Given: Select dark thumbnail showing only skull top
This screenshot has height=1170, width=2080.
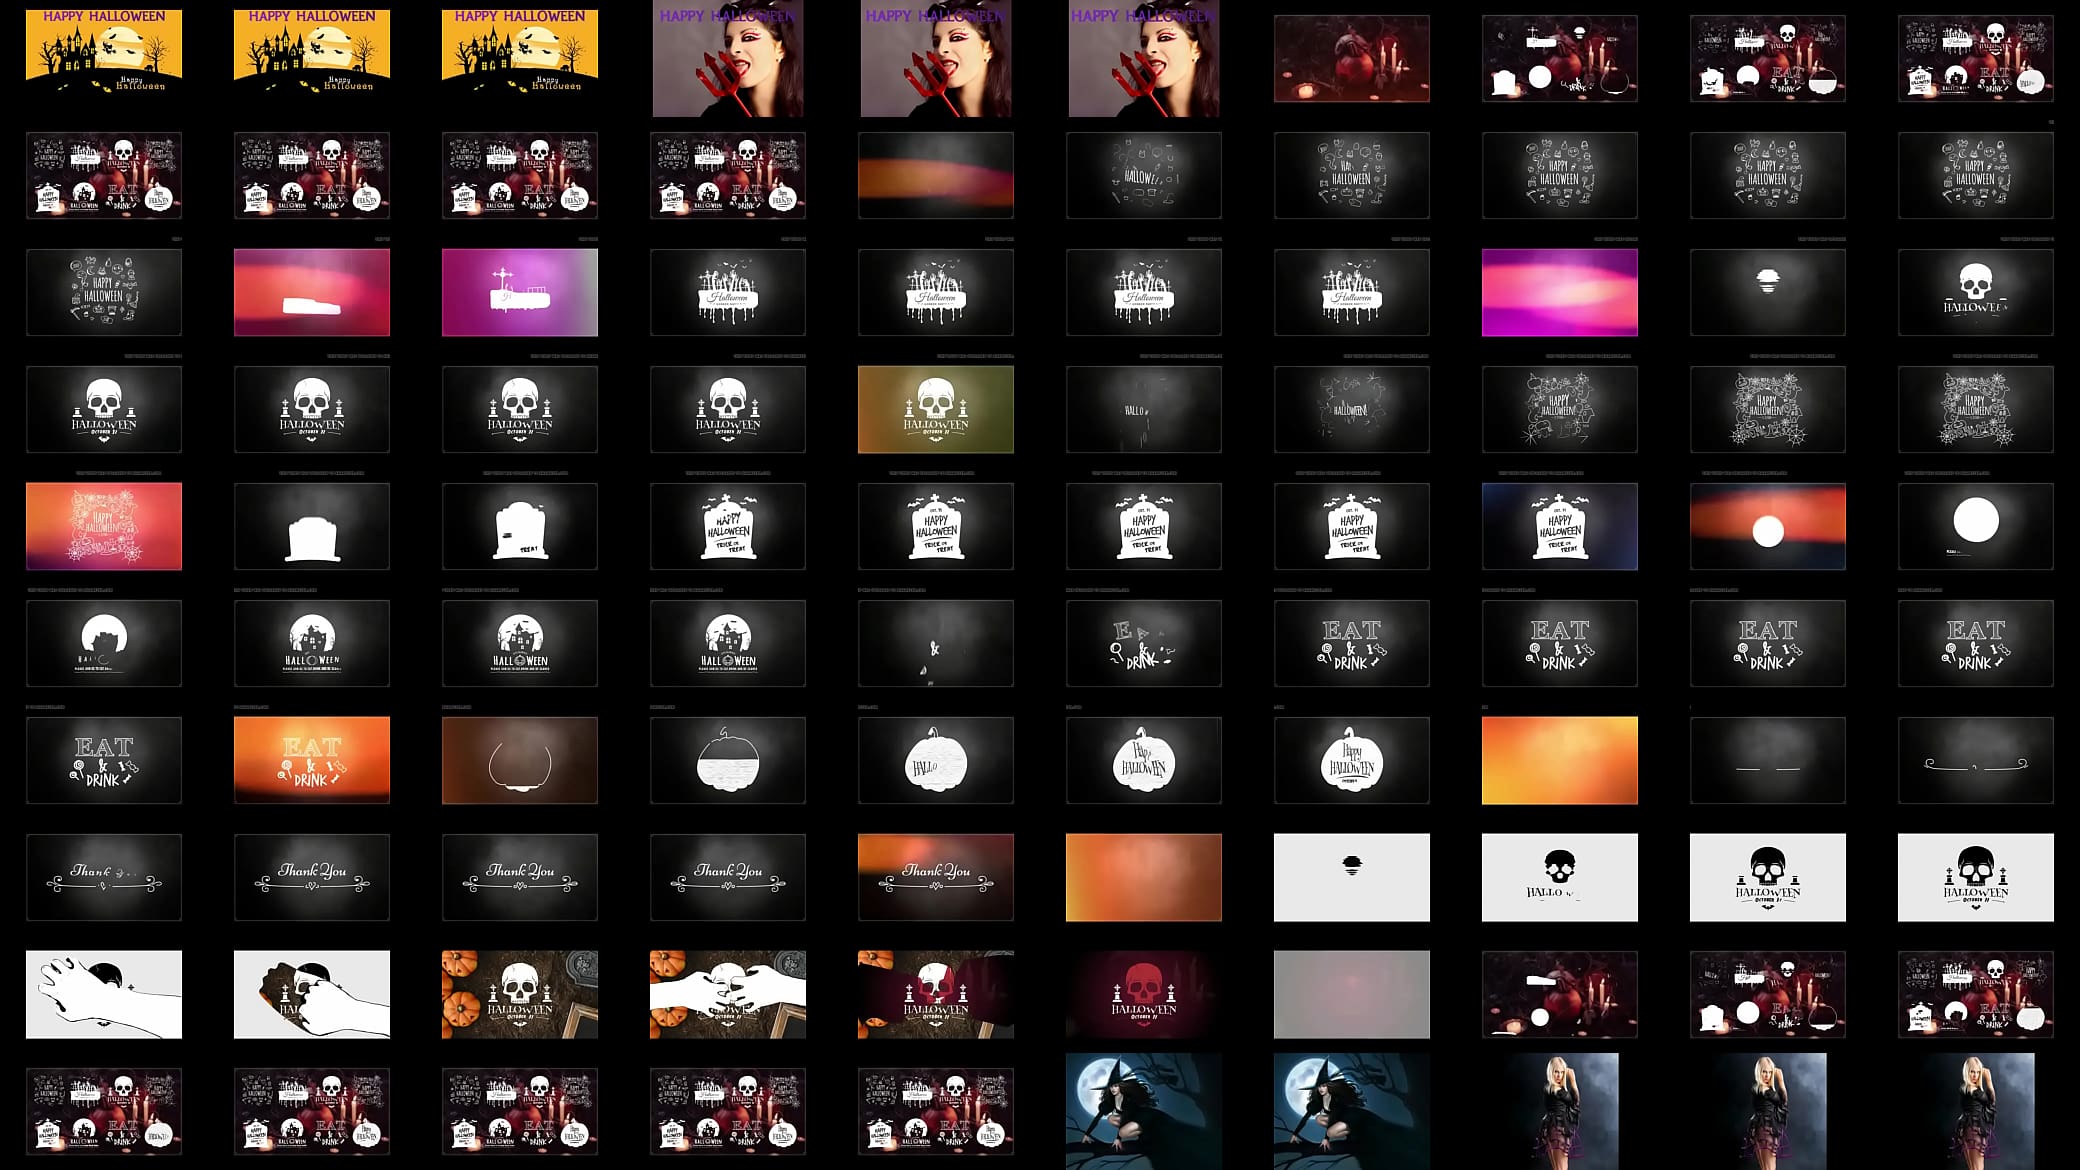Looking at the screenshot, I should [1768, 292].
